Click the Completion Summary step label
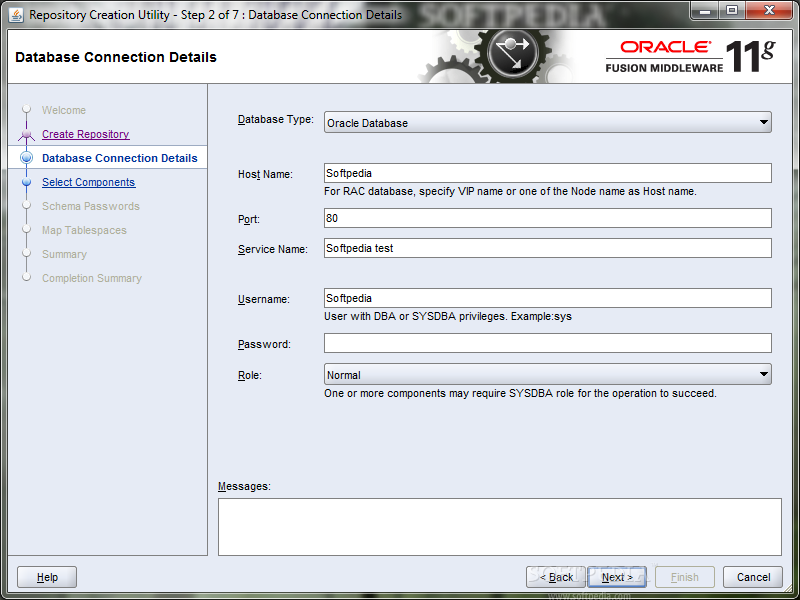 coord(92,278)
